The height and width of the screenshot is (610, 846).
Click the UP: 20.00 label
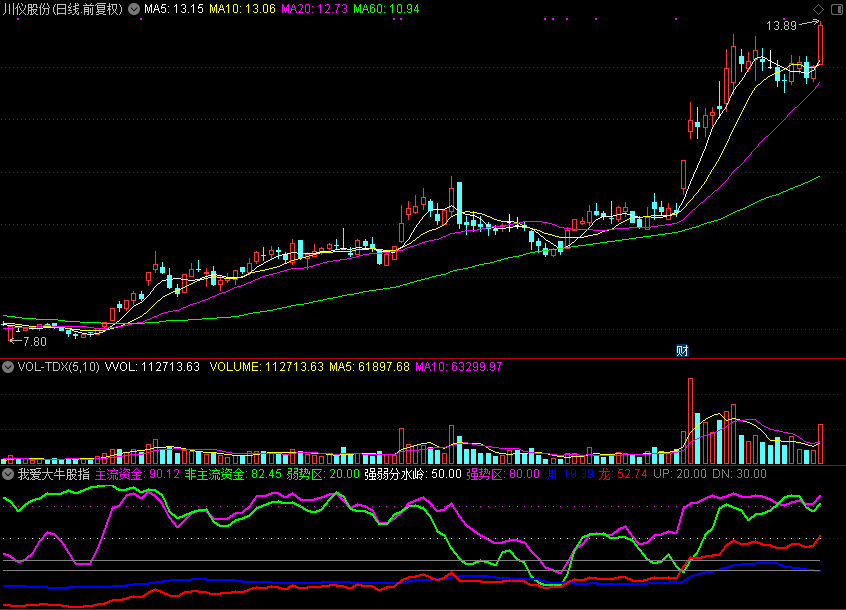[x=680, y=475]
